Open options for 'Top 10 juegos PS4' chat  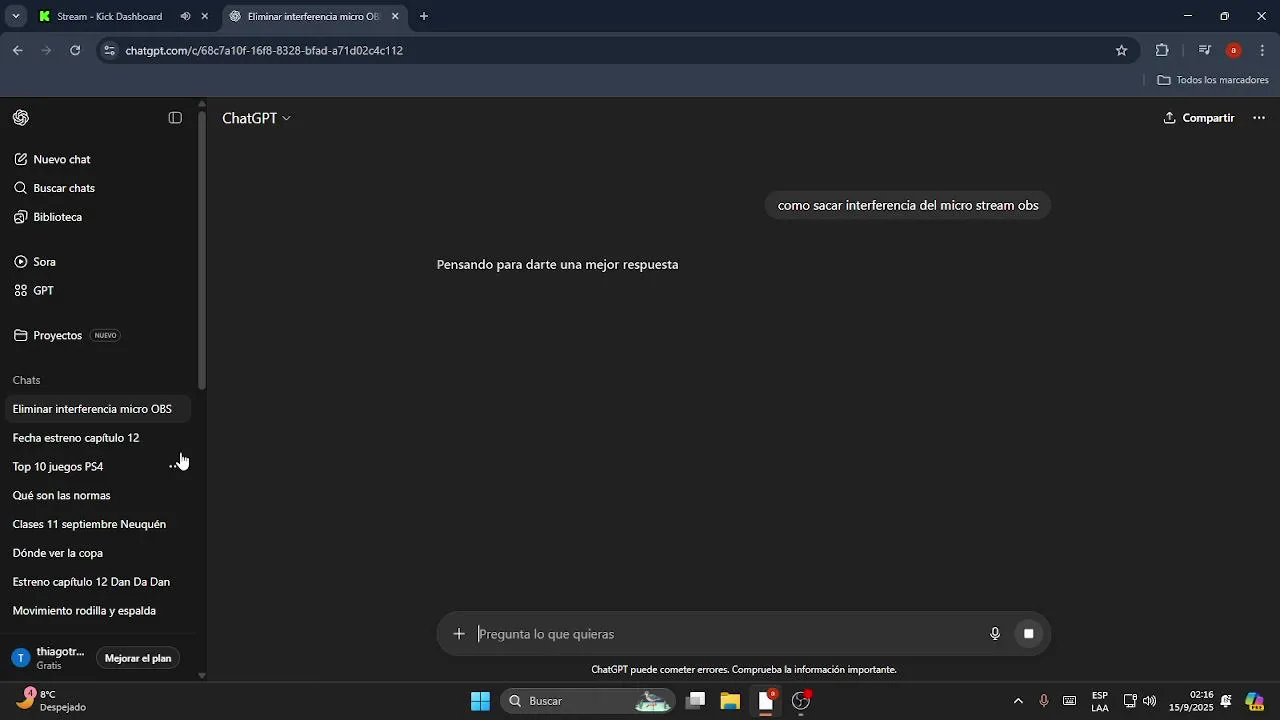tap(176, 467)
